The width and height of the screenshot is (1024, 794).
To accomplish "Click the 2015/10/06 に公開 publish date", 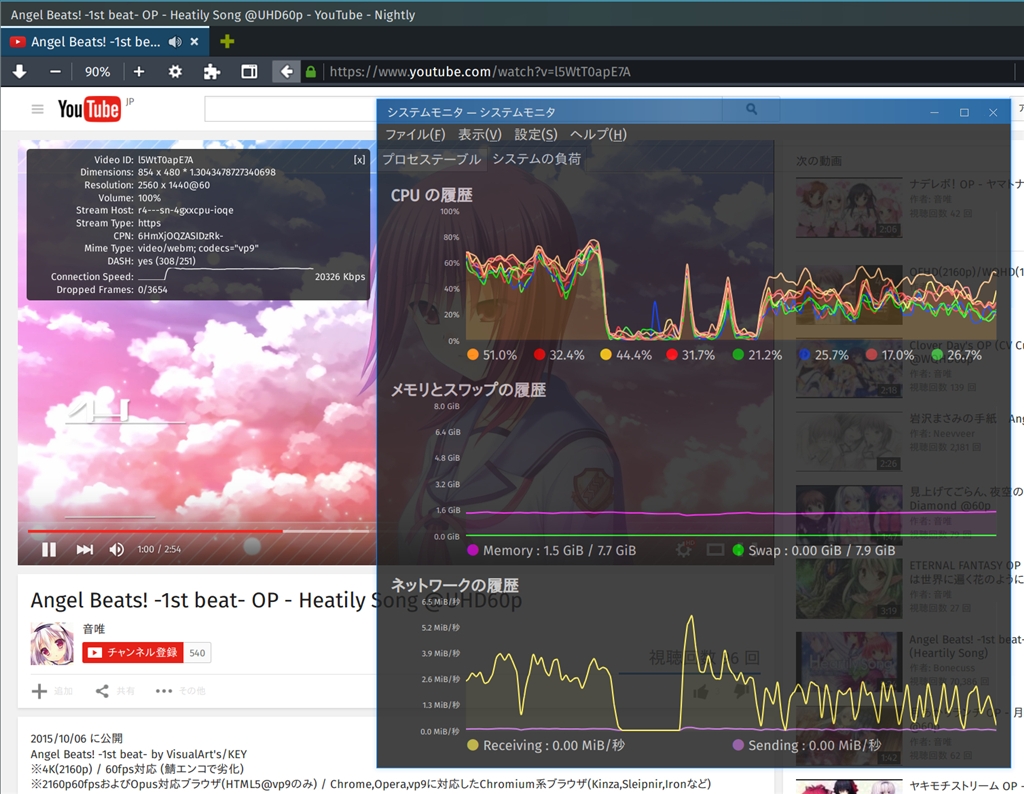I will point(76,738).
